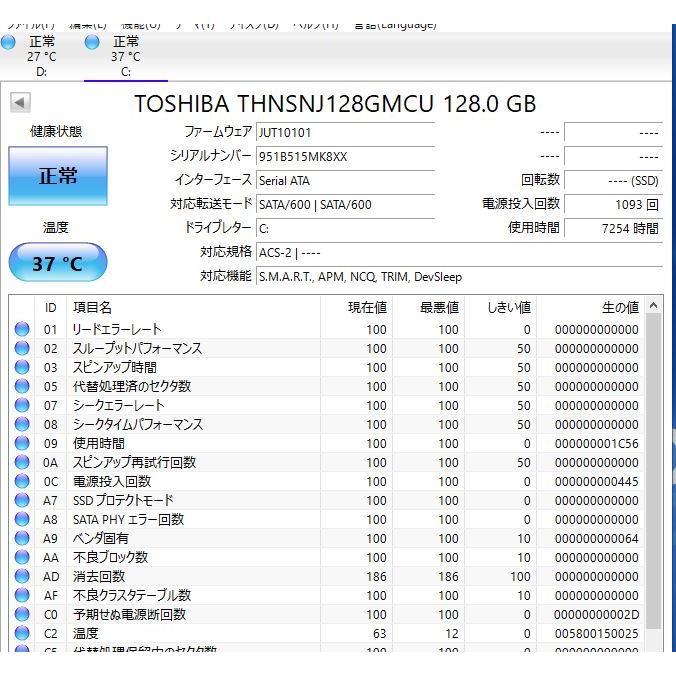
Task: Click the 37 °C temperature button
Action: pos(58,263)
